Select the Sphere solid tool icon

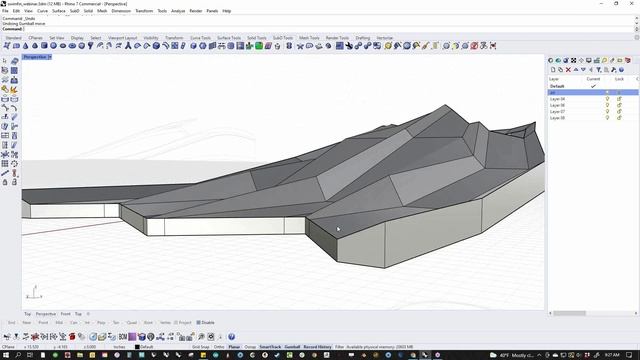53,46
